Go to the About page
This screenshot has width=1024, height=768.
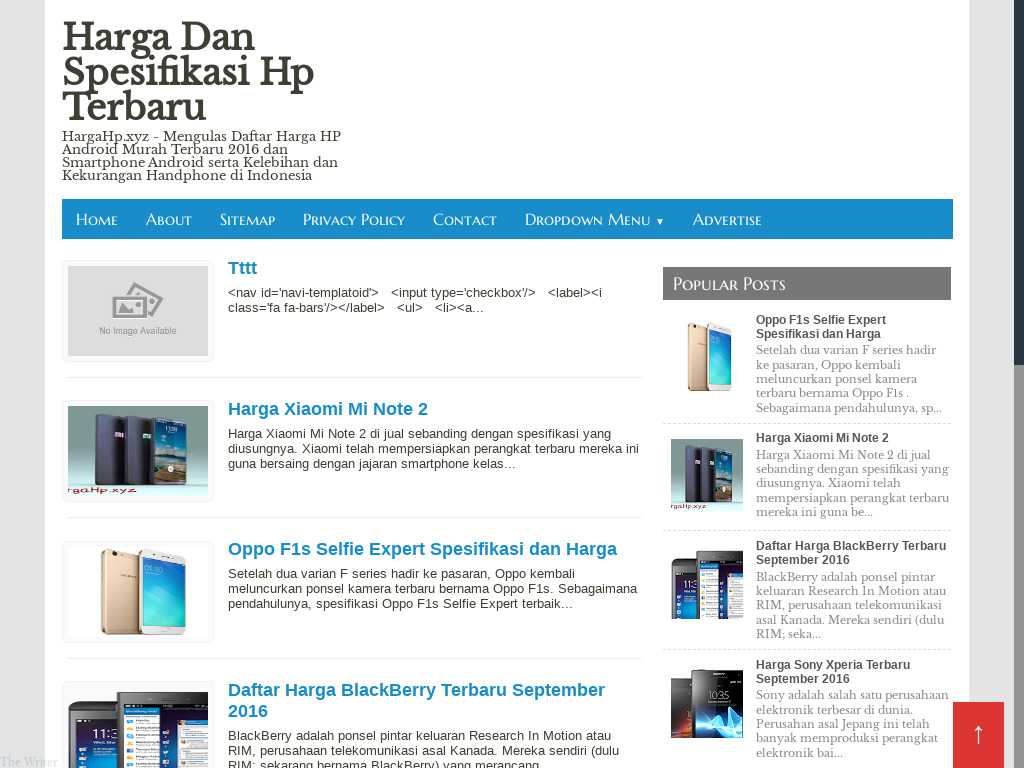coord(168,219)
